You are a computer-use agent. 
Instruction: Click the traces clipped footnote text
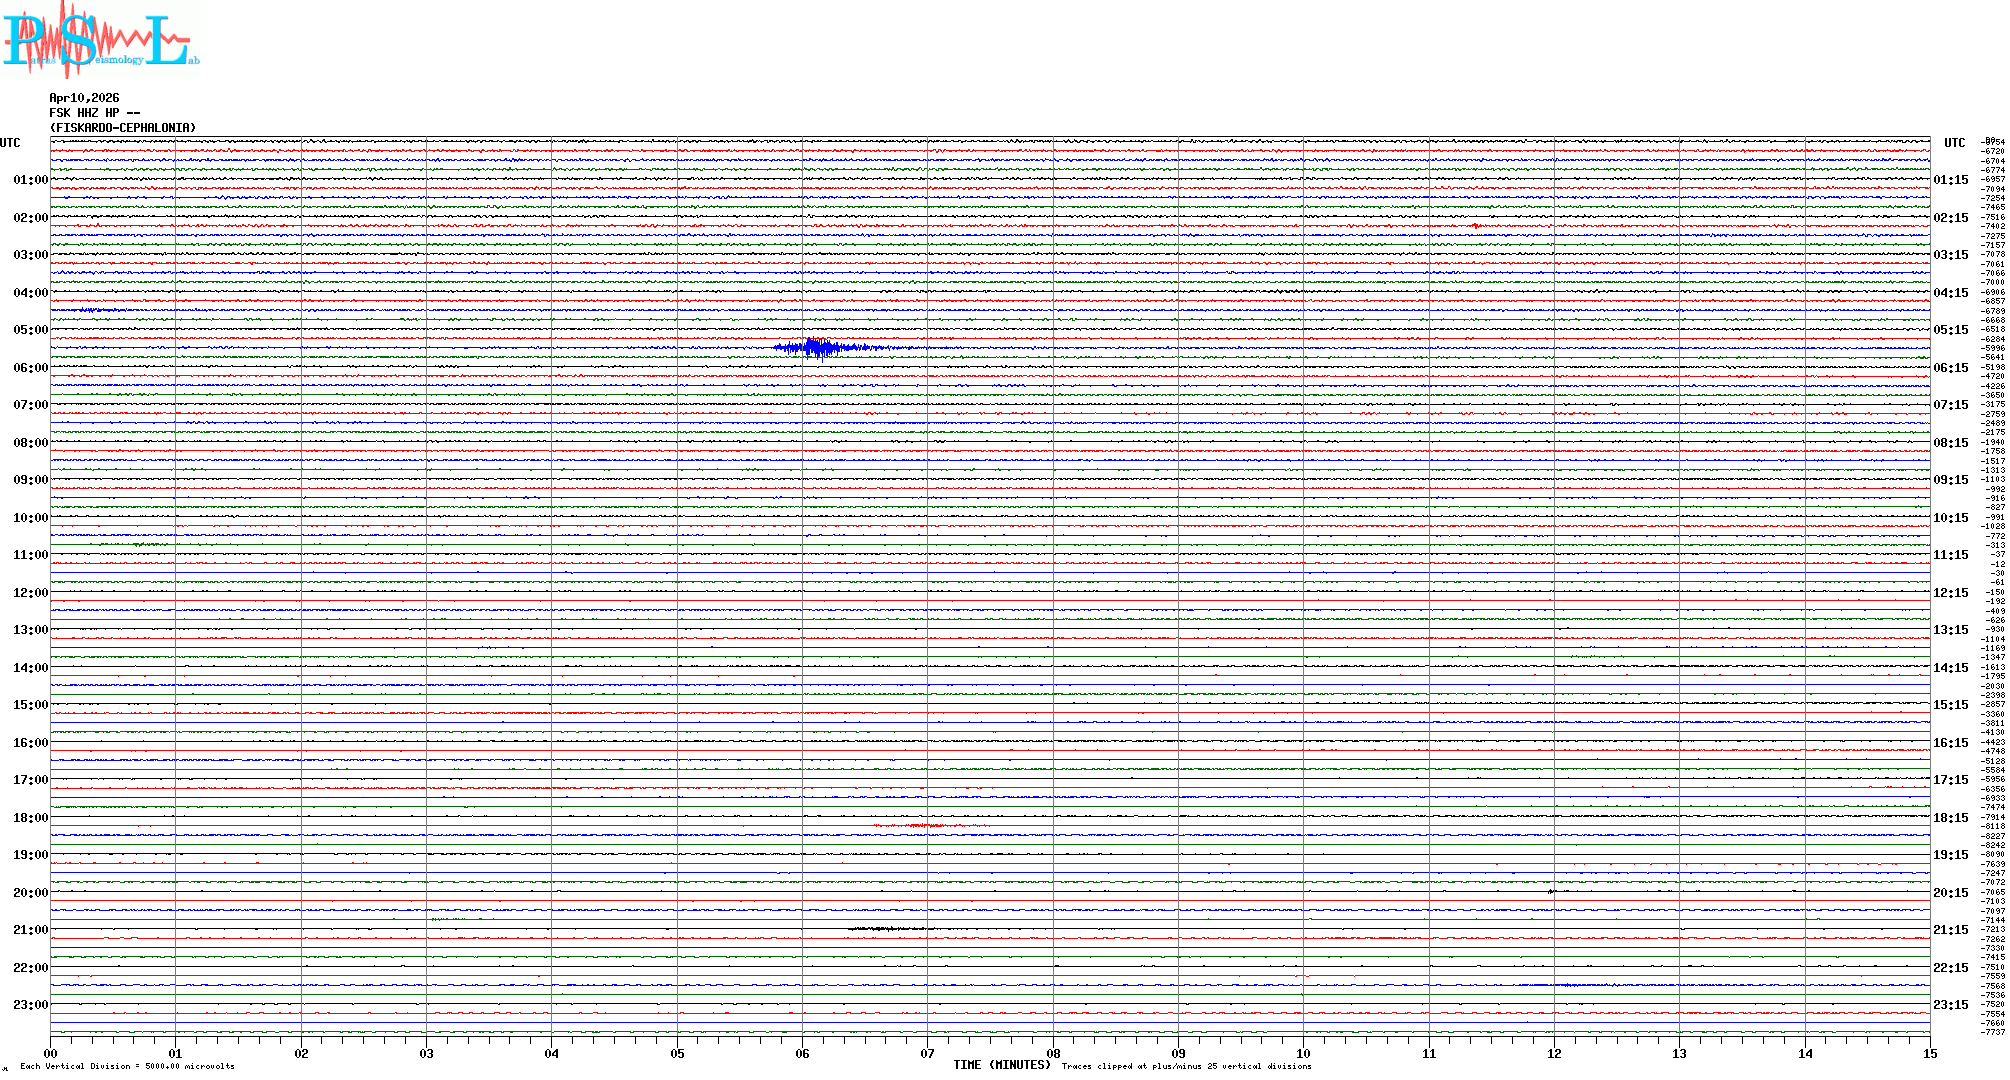click(1186, 1066)
